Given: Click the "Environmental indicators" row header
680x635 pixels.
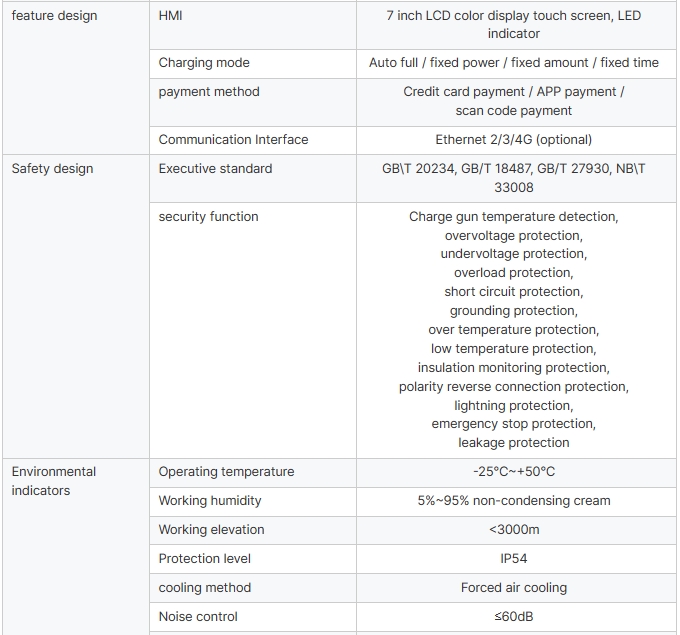Looking at the screenshot, I should pyautogui.click(x=54, y=481).
